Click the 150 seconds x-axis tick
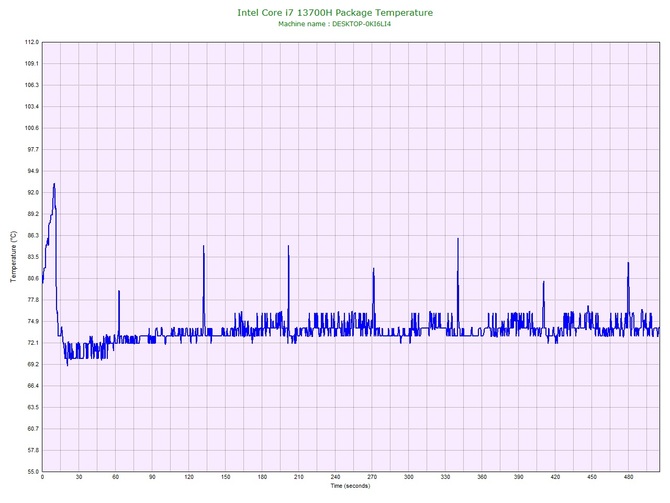The image size is (670, 503). (x=226, y=477)
